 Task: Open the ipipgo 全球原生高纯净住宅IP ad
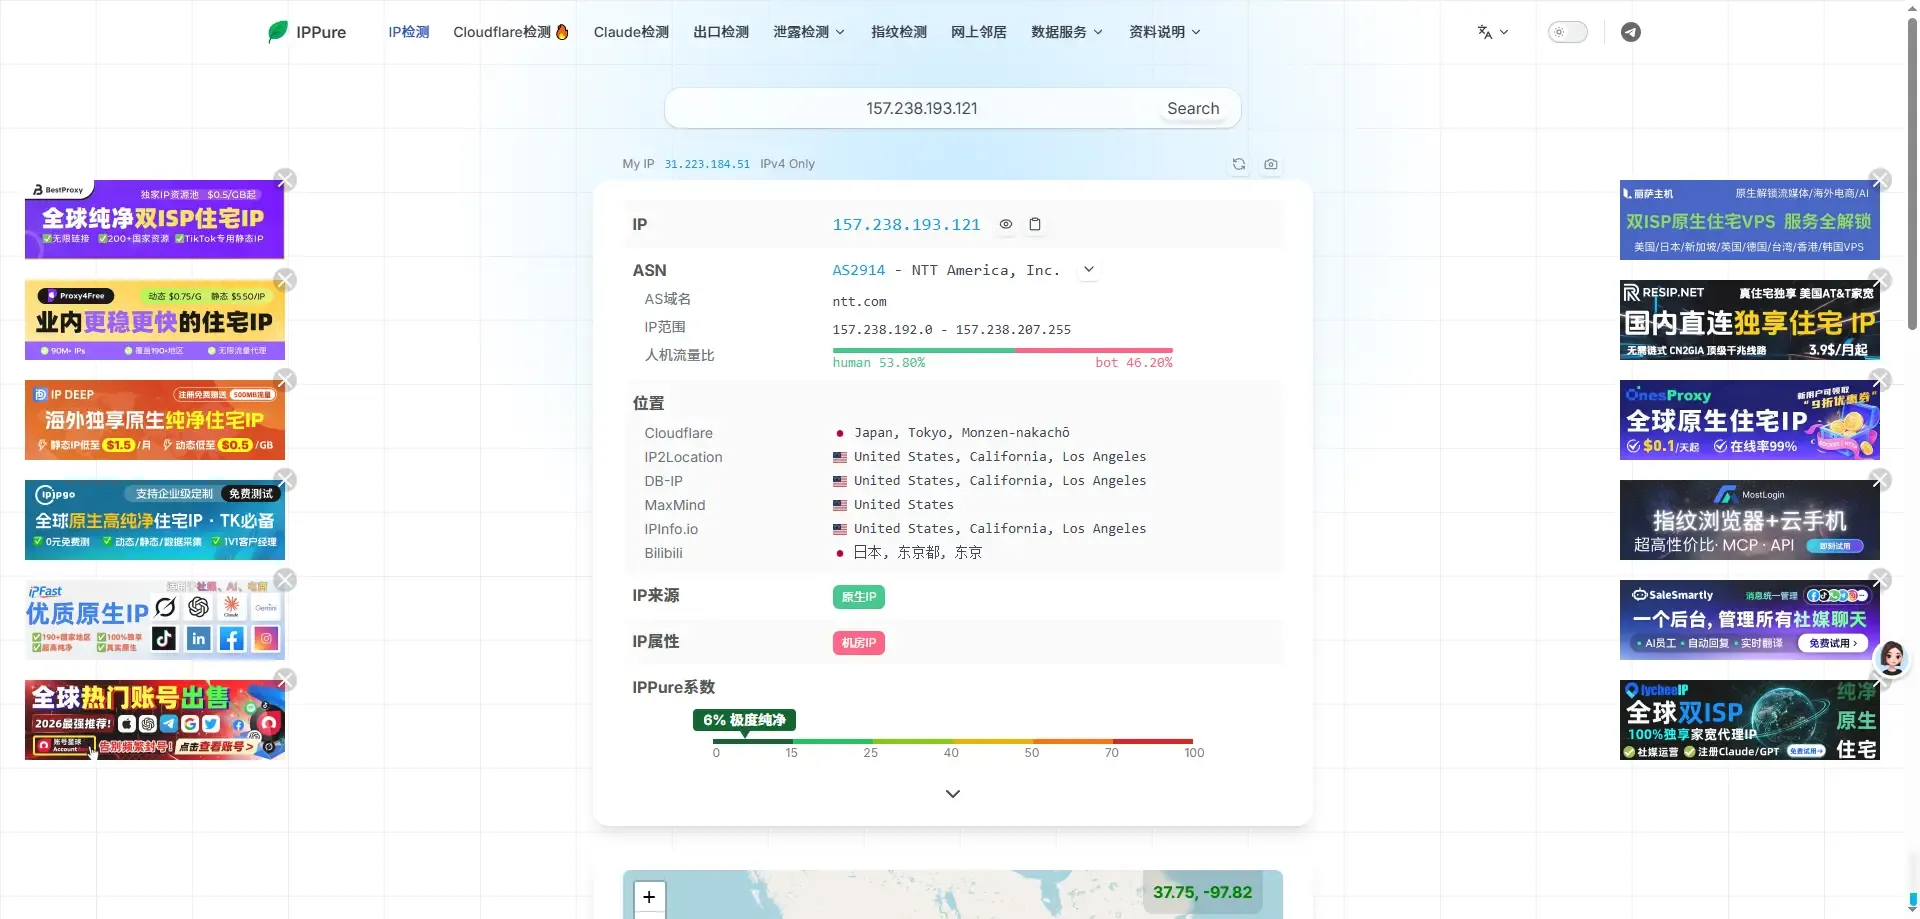pyautogui.click(x=154, y=520)
